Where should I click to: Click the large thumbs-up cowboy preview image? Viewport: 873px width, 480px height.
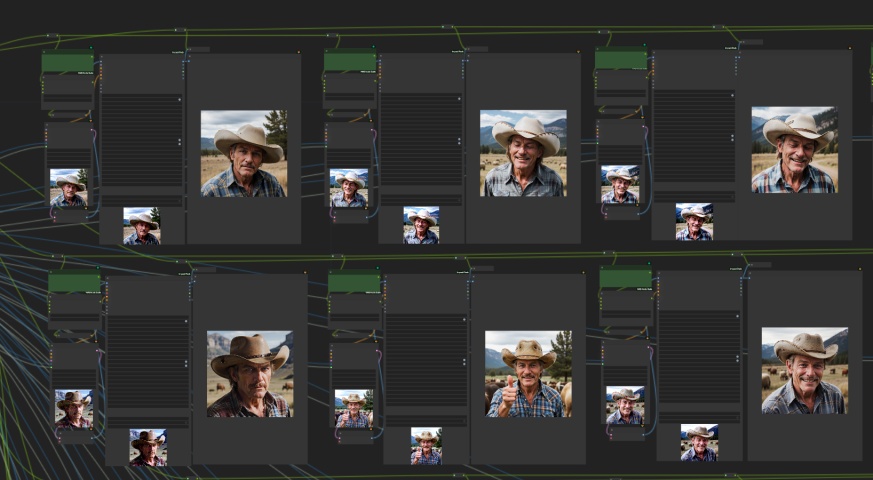[528, 374]
